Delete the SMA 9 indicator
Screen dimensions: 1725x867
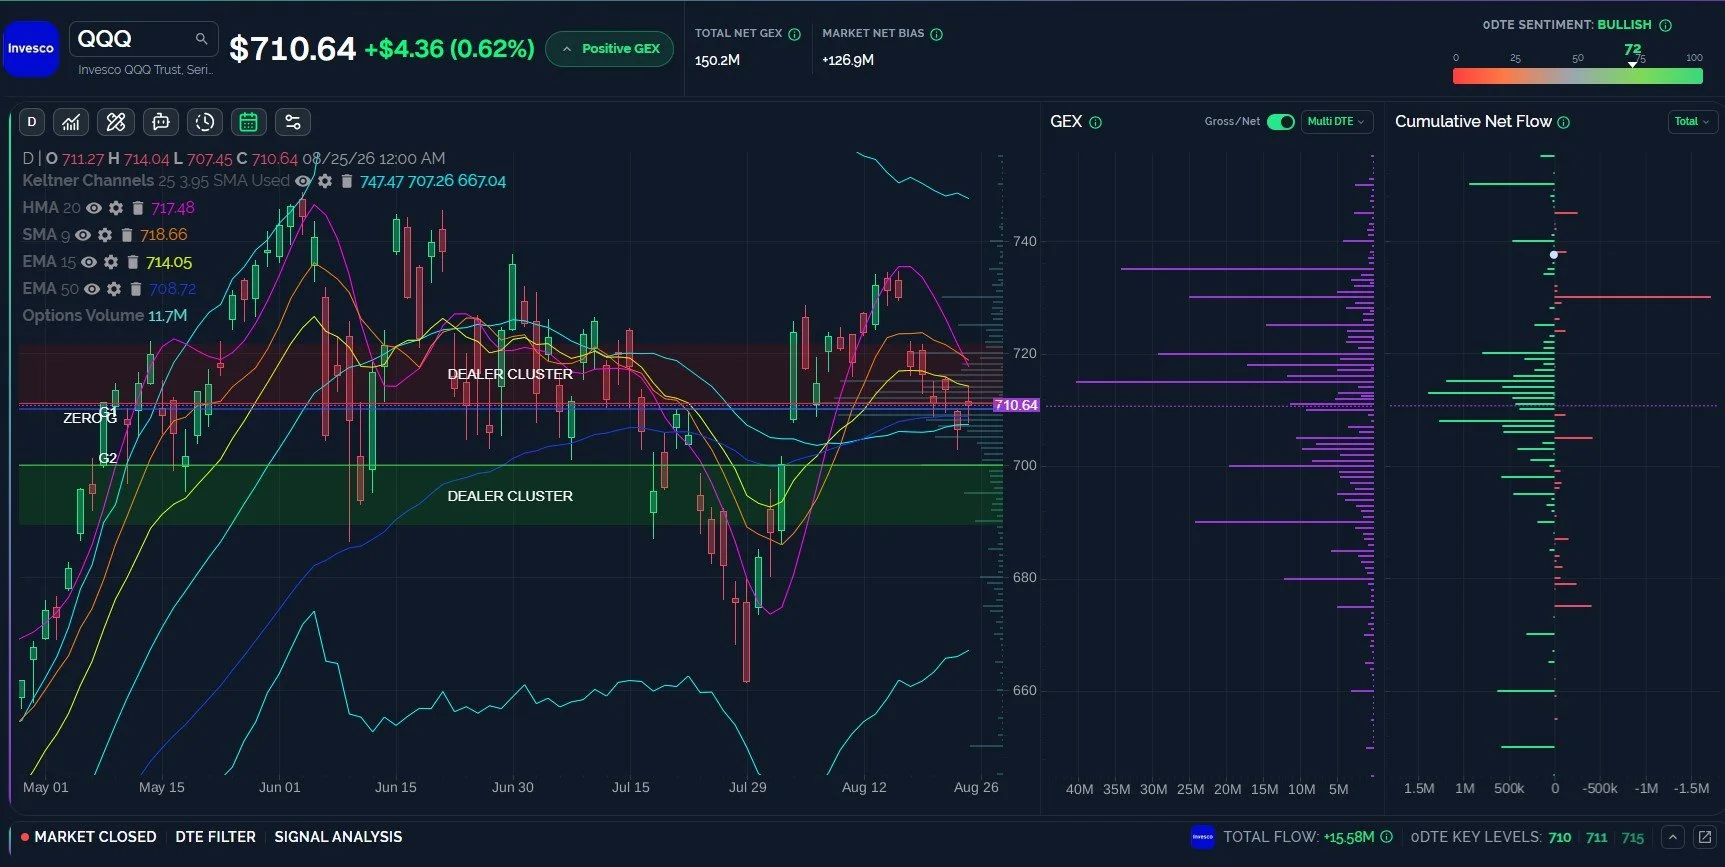tap(127, 235)
